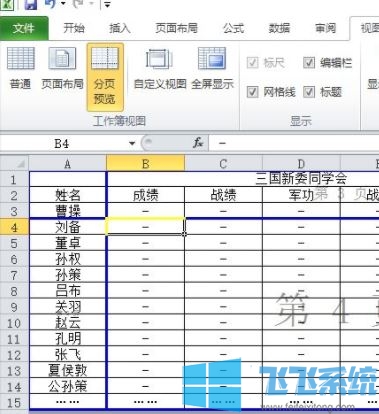
Task: Click the formula bar input field
Action: [x=295, y=143]
